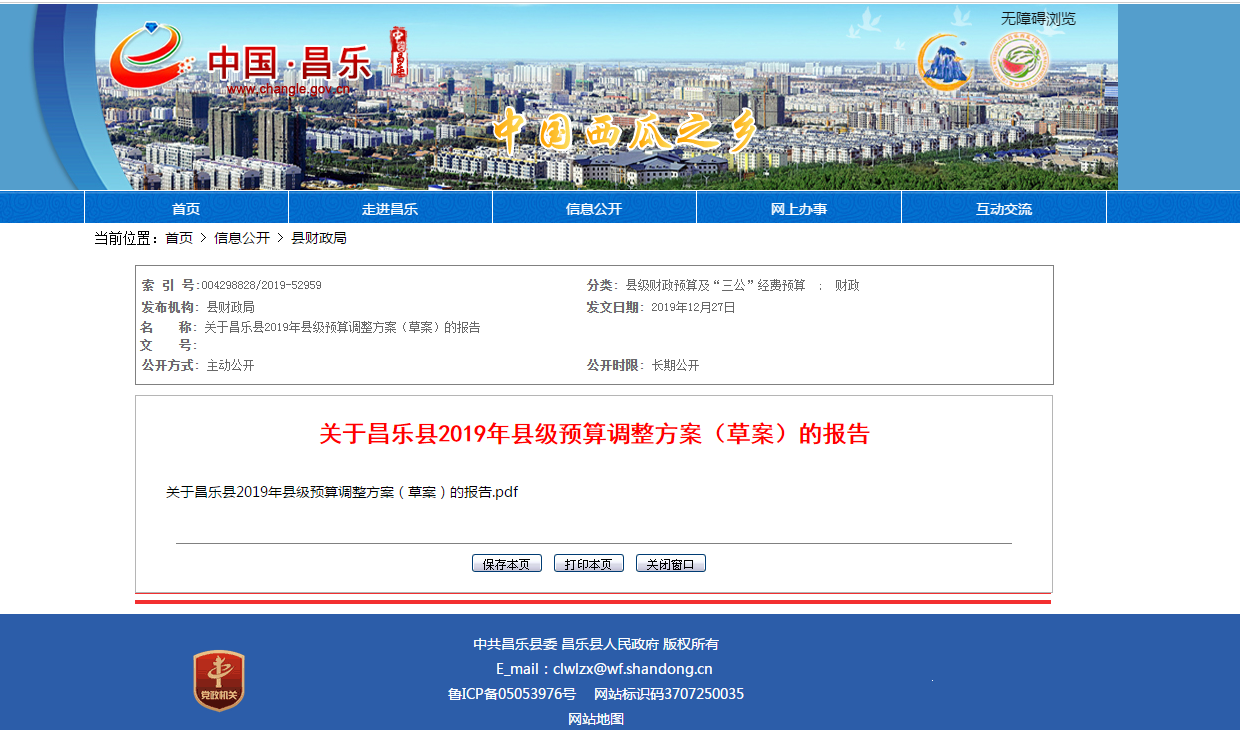The image size is (1240, 731).
Task: Open the 网站地图 link in the footer
Action: point(596,719)
